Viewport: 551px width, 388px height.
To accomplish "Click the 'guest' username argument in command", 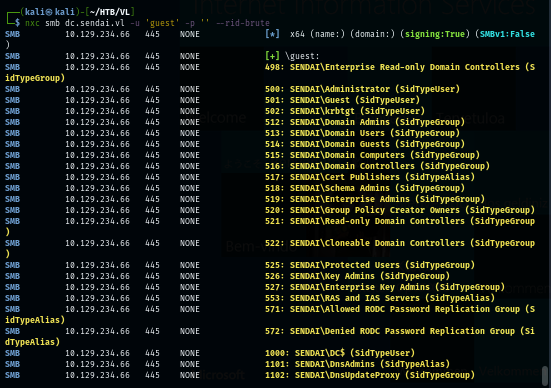I will click(x=162, y=23).
